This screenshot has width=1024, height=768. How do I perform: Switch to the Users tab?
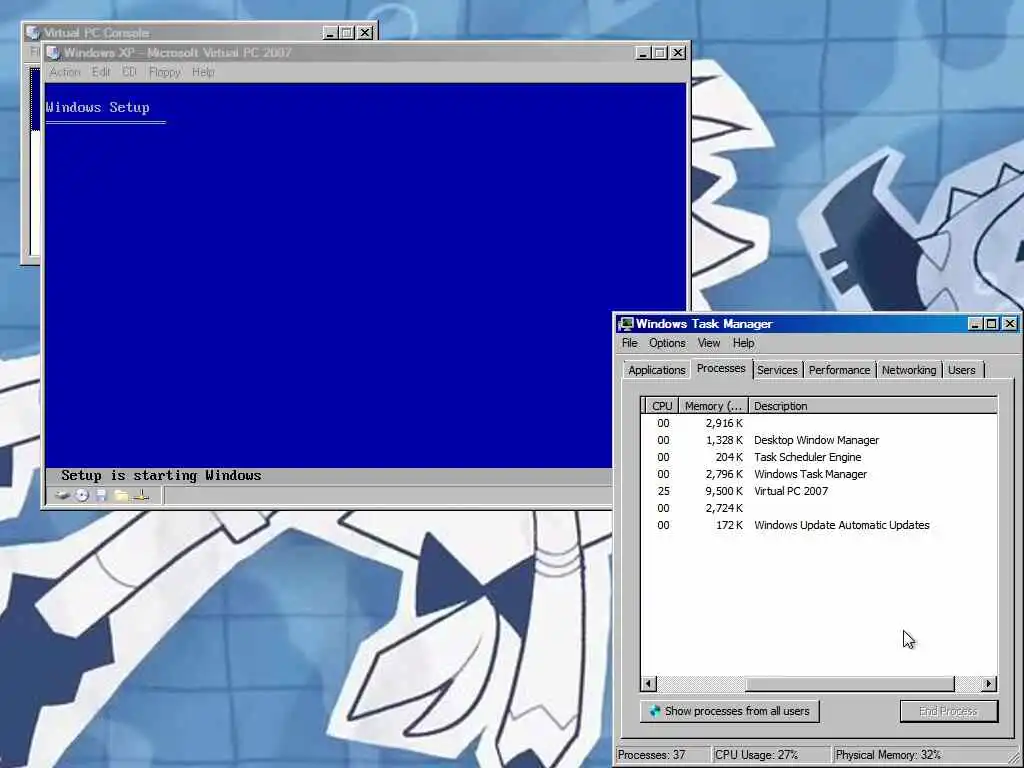pos(961,370)
